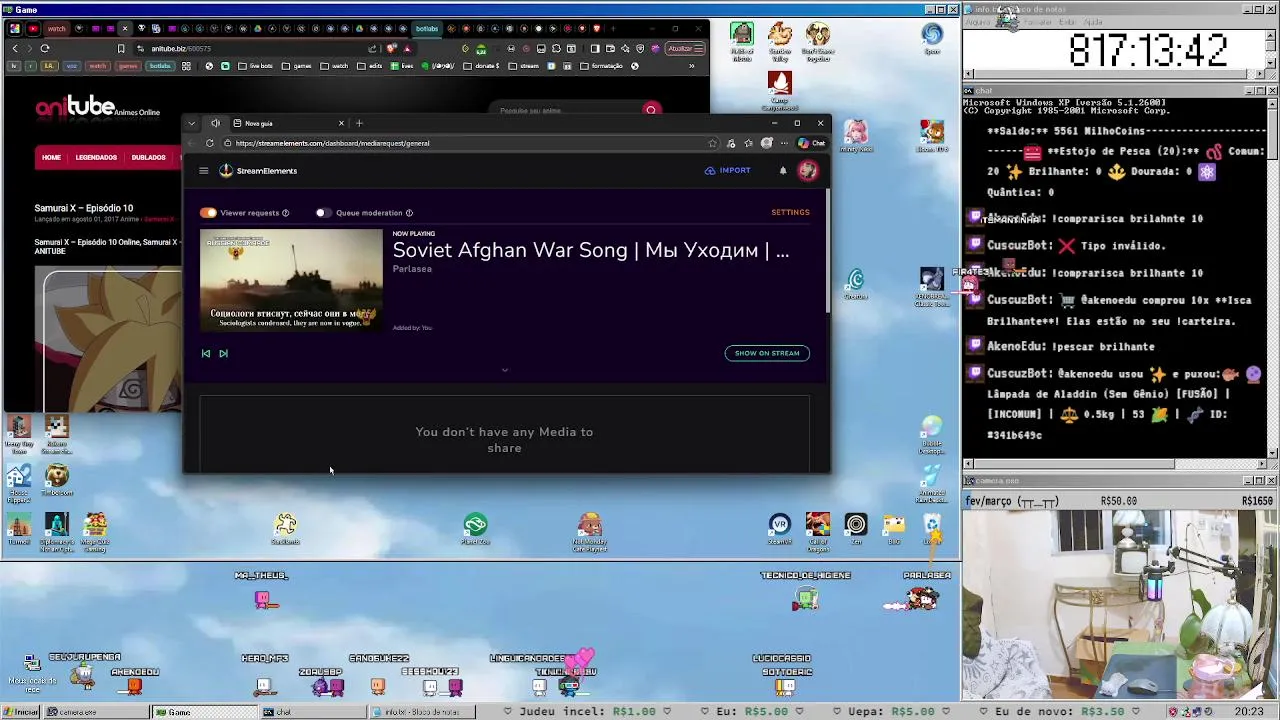
Task: Open the formatação bookmark folder
Action: (x=600, y=66)
